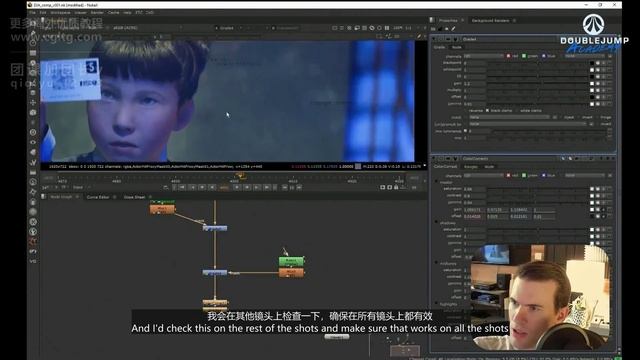The height and width of the screenshot is (360, 640).
Task: Collapse the shadows section in ColorCorrect
Action: tap(437, 223)
